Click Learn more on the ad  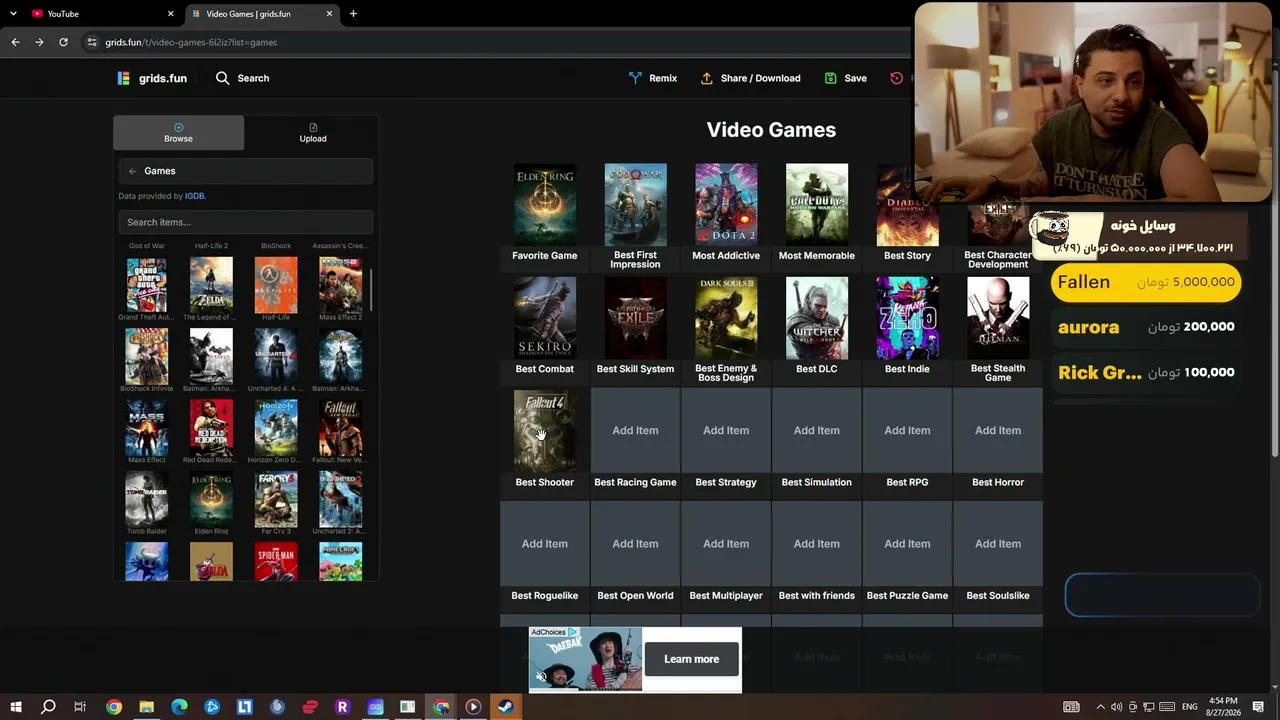(x=692, y=659)
